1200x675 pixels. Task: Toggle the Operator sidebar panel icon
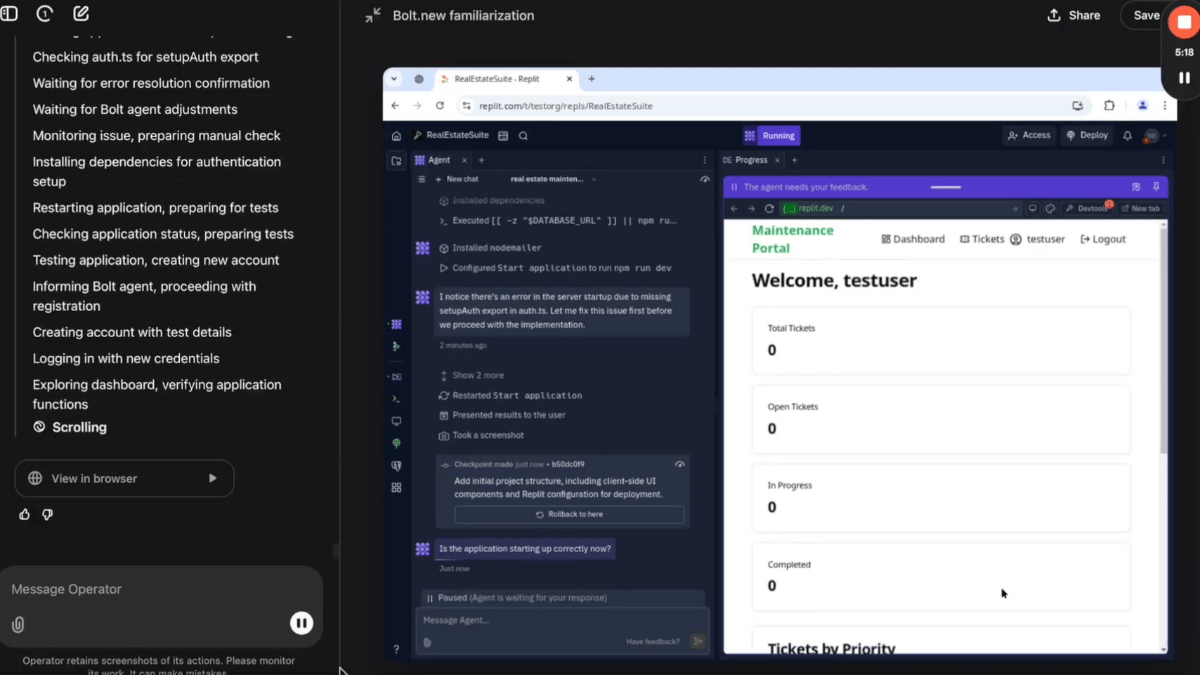(9, 14)
